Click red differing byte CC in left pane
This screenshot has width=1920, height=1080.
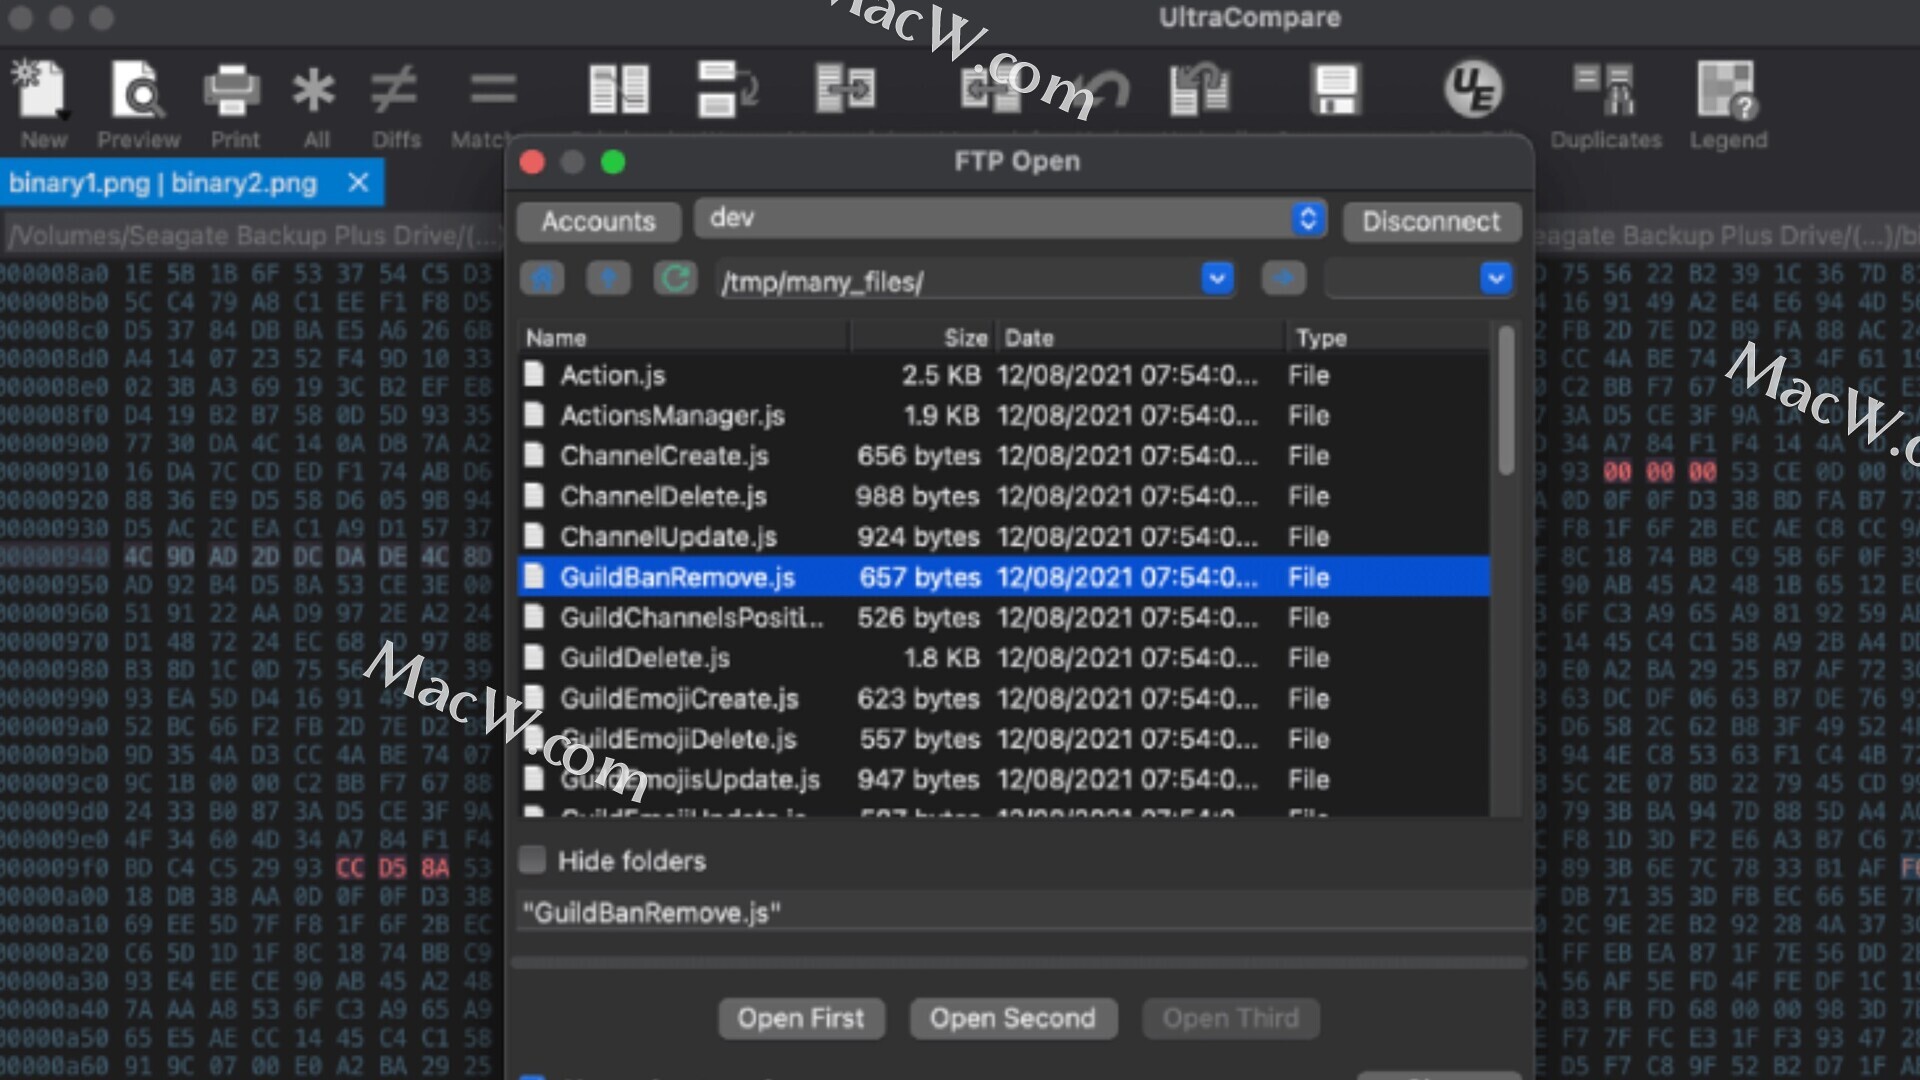coord(350,867)
